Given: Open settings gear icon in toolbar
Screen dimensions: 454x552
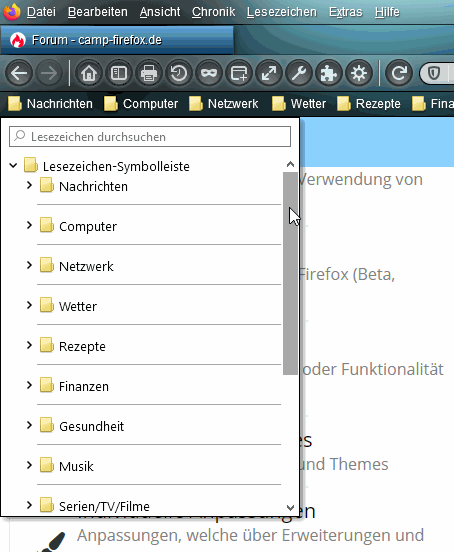Looking at the screenshot, I should pyautogui.click(x=359, y=73).
